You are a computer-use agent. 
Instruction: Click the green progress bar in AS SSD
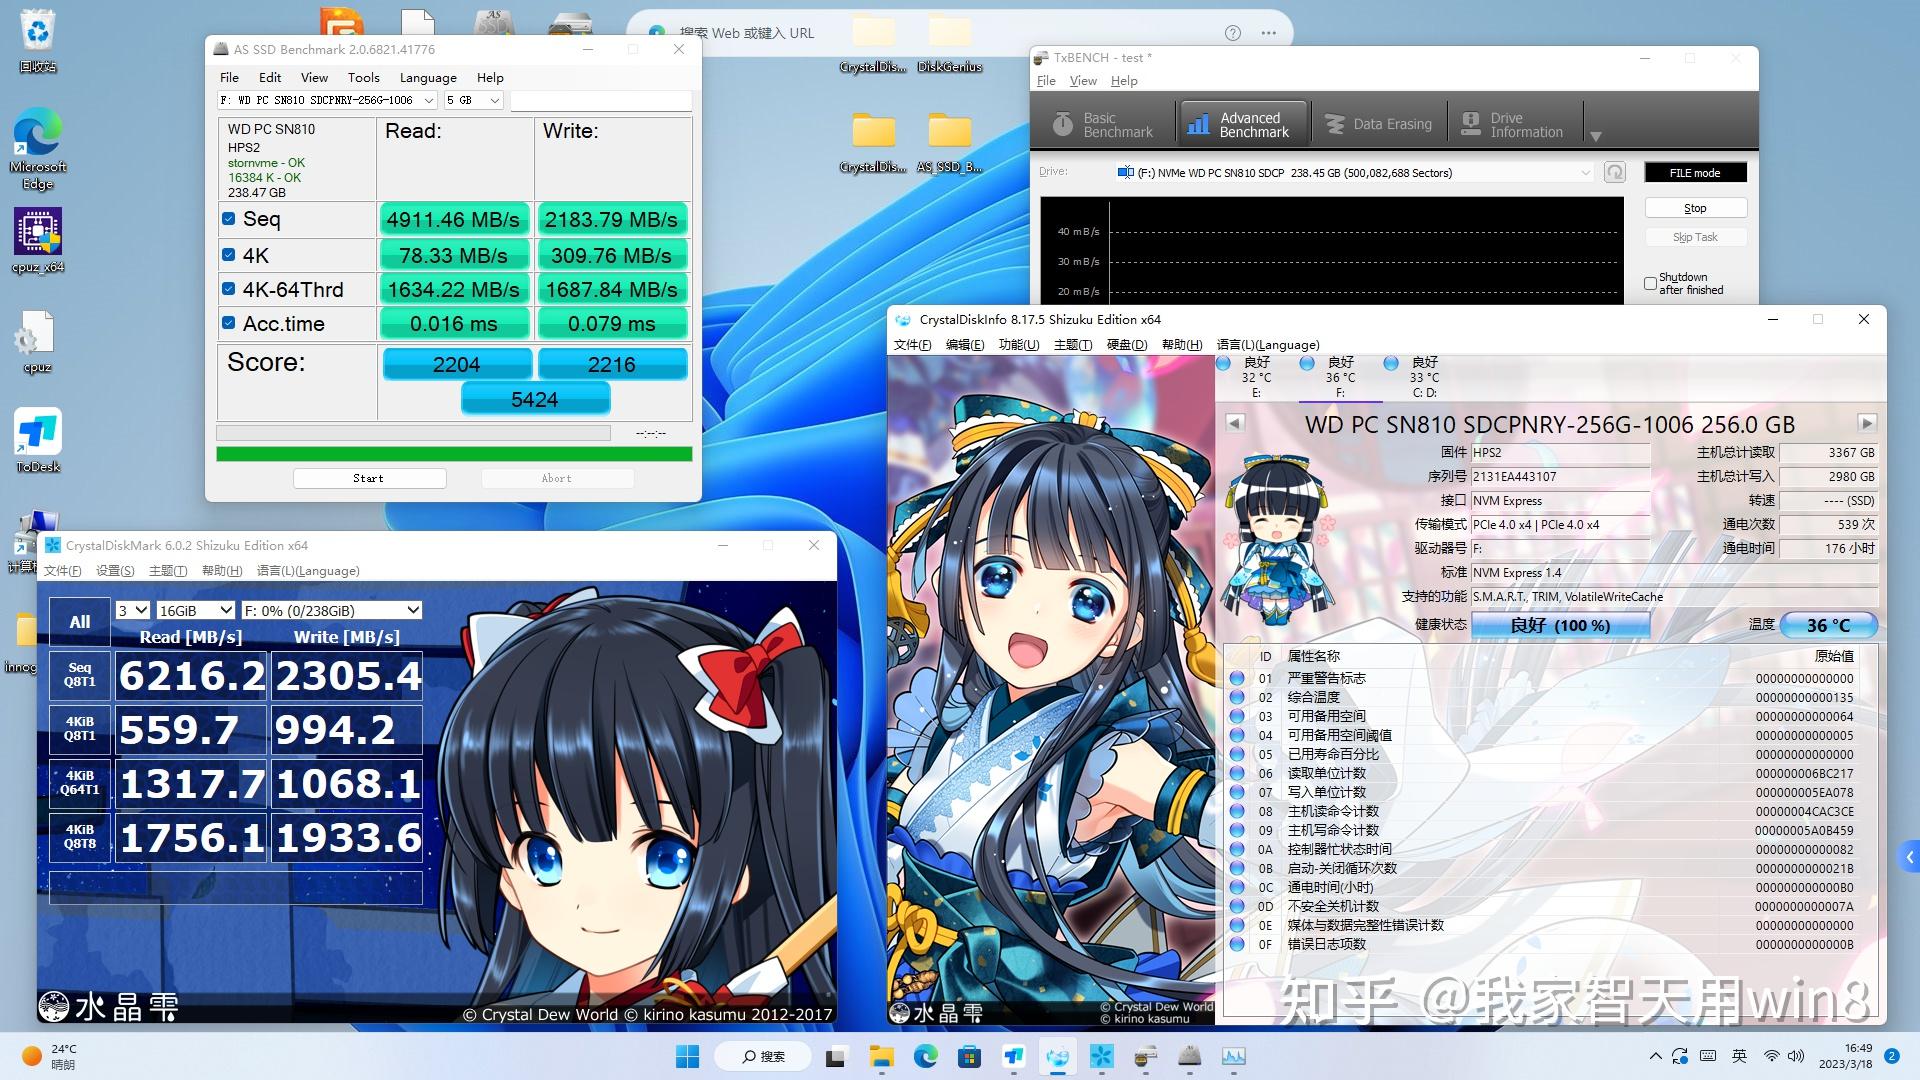click(x=452, y=453)
